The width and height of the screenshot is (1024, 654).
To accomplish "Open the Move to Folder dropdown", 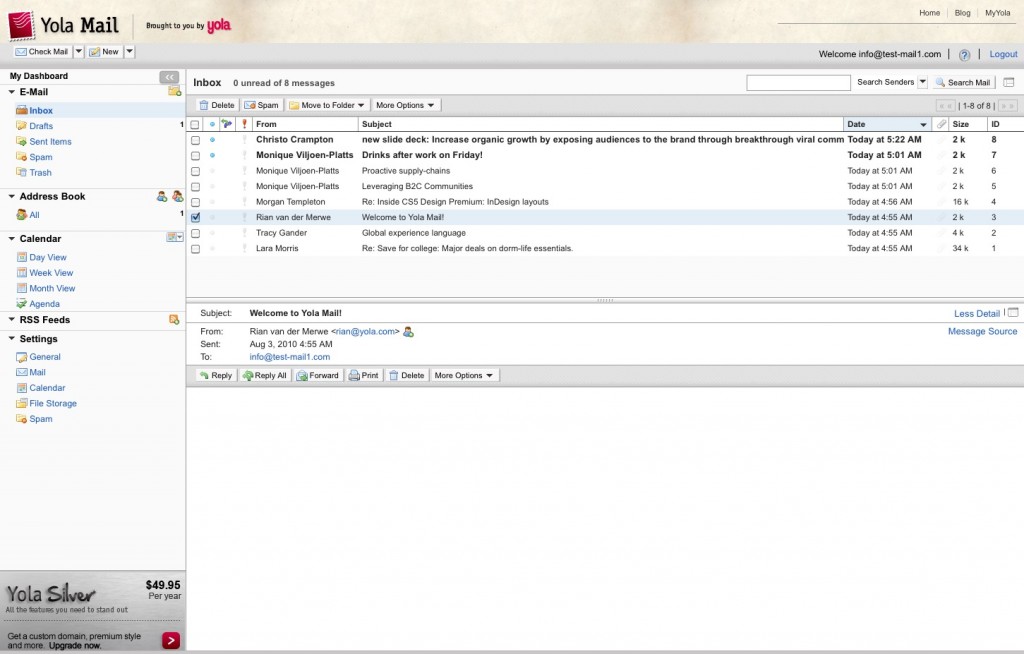I will click(327, 105).
